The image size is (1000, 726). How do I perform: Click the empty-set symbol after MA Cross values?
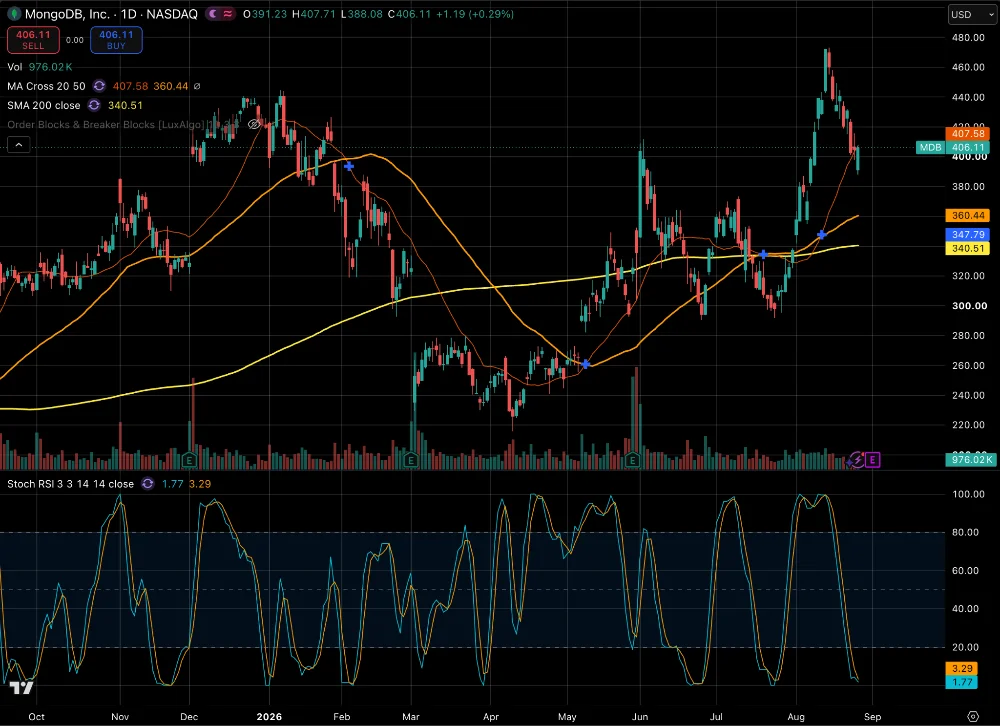pos(197,86)
